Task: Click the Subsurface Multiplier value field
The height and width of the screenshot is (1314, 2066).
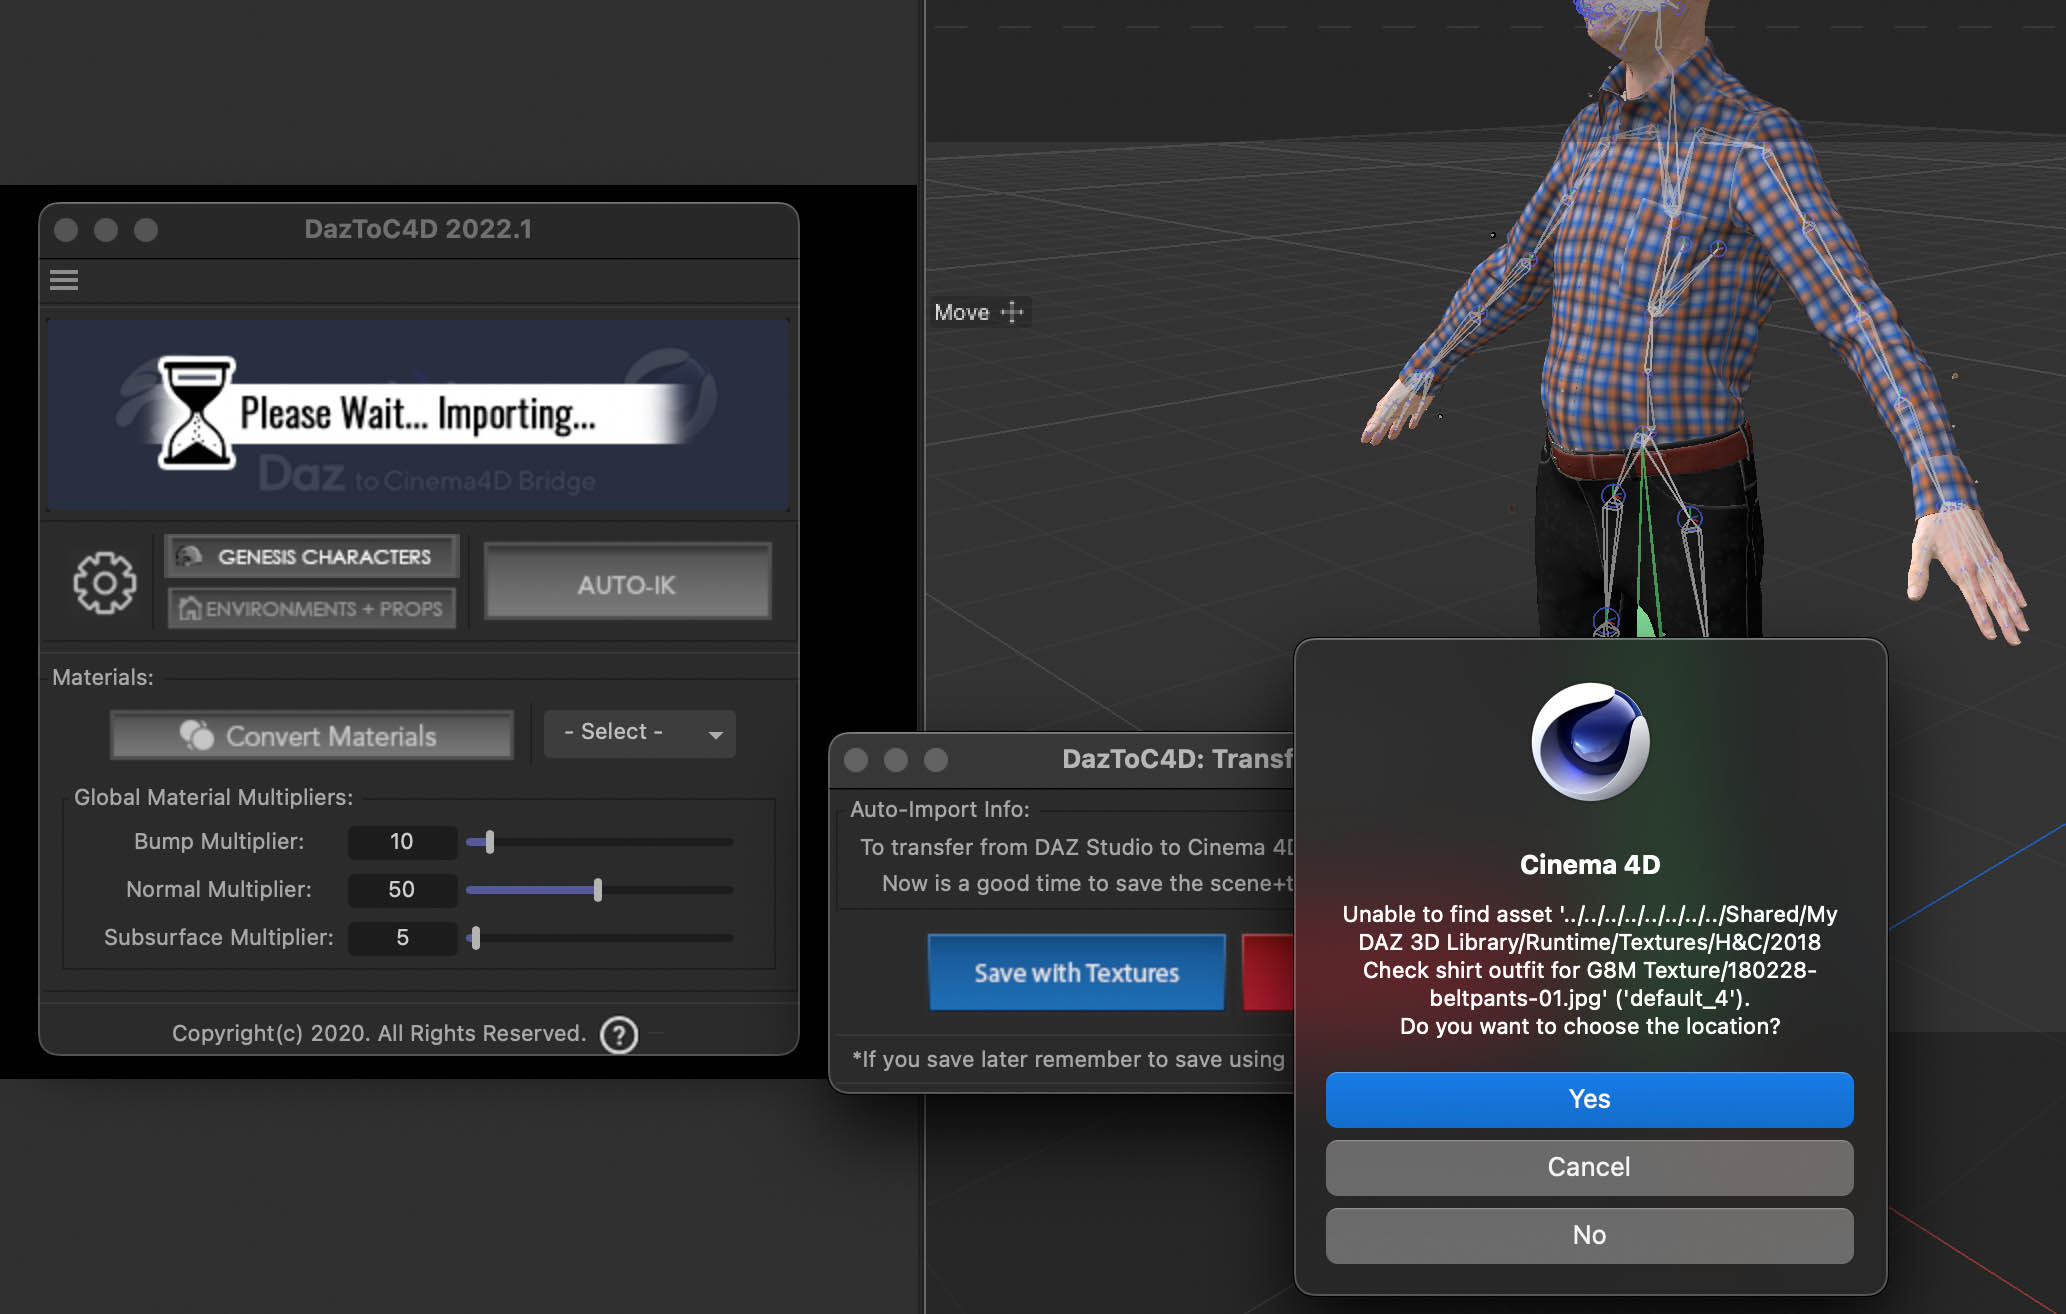Action: pos(402,937)
